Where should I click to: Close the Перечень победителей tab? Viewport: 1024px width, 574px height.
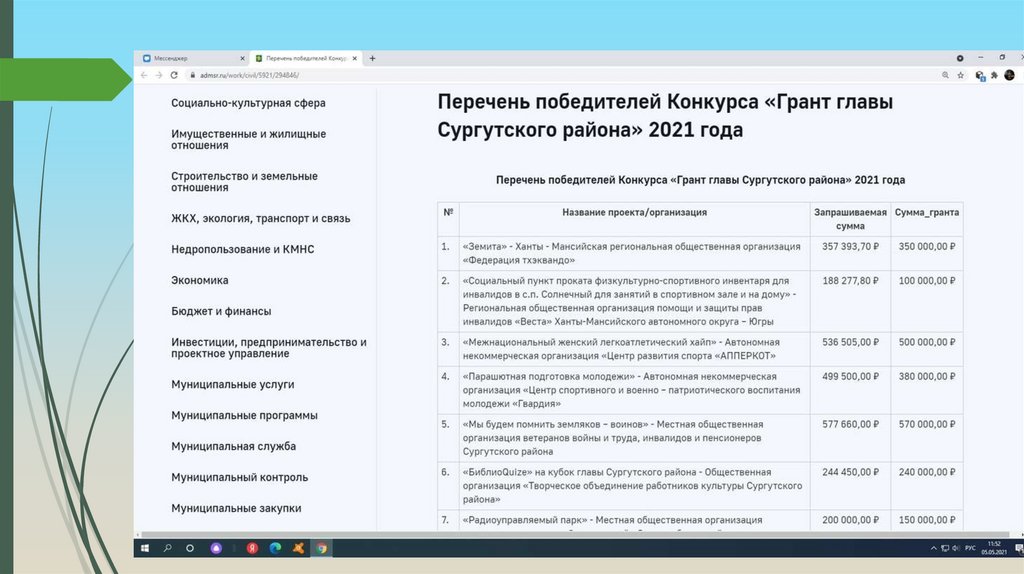click(x=355, y=58)
